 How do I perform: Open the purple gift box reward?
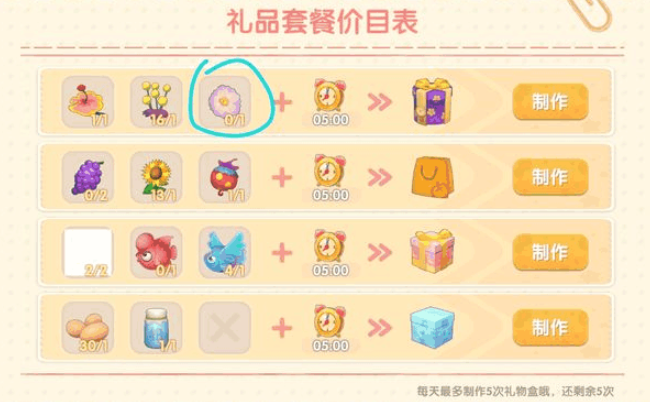click(432, 102)
